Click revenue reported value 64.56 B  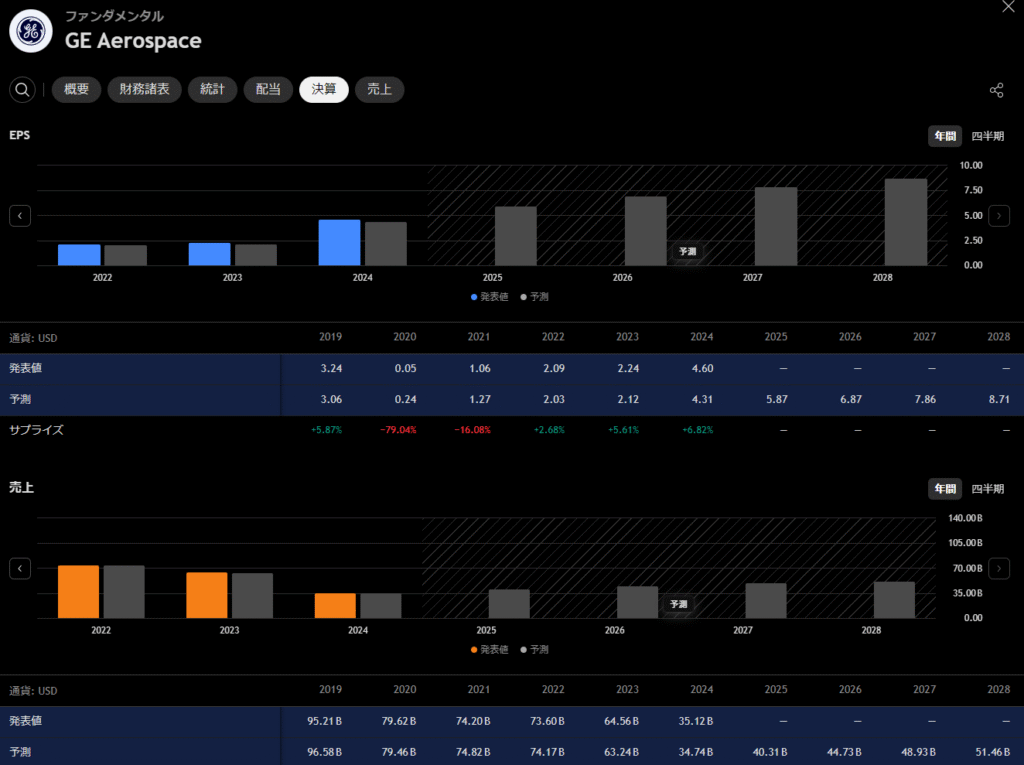coord(621,721)
